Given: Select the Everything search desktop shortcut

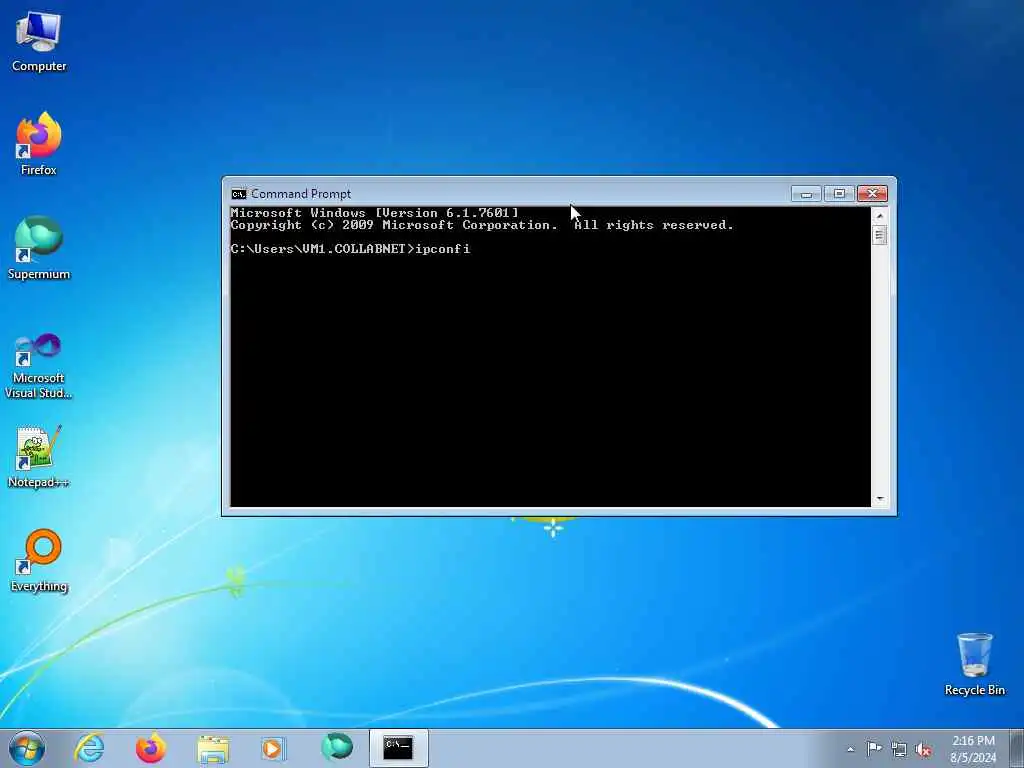Looking at the screenshot, I should click(39, 561).
